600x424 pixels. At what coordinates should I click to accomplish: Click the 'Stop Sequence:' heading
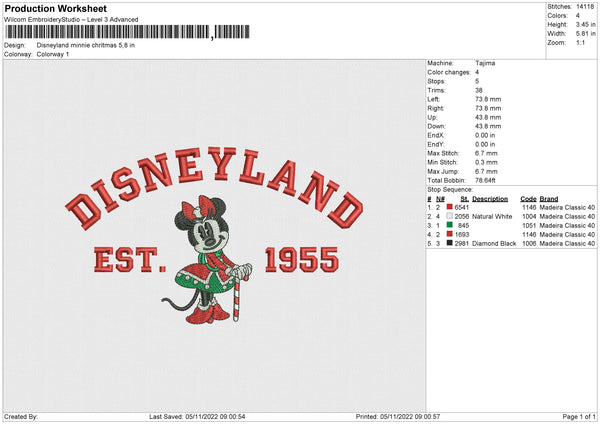[x=450, y=189]
